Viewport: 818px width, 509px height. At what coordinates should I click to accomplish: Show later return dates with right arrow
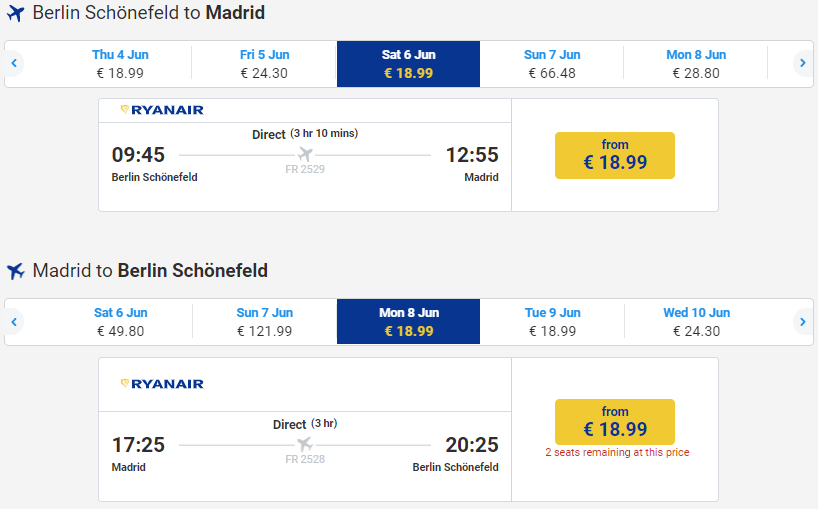[x=802, y=322]
